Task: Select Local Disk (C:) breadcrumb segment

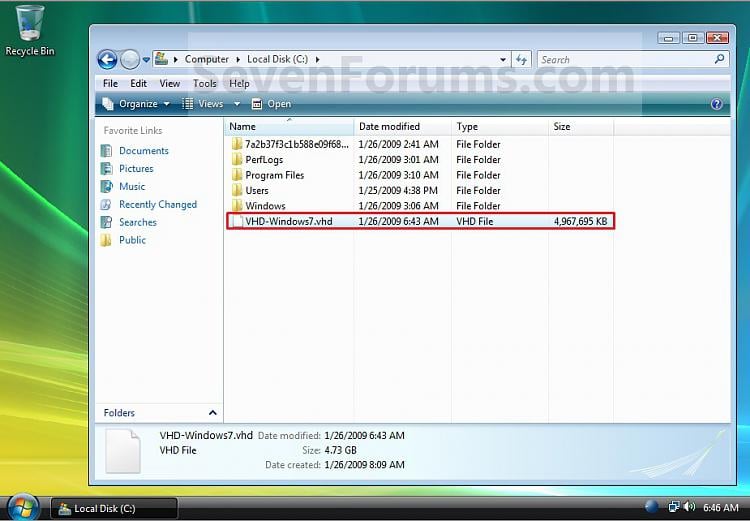Action: click(277, 59)
